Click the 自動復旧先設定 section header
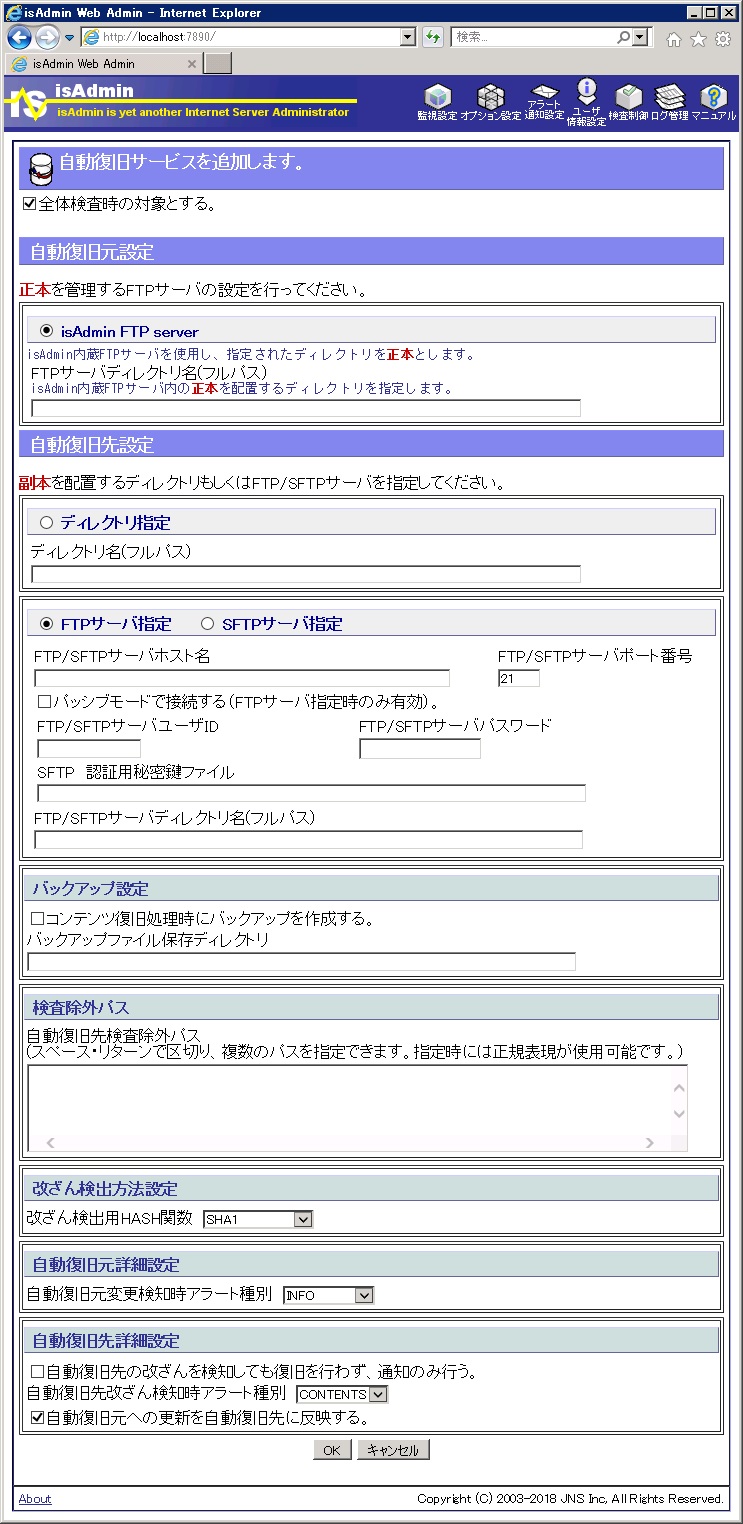This screenshot has height=1524, width=743. point(371,444)
